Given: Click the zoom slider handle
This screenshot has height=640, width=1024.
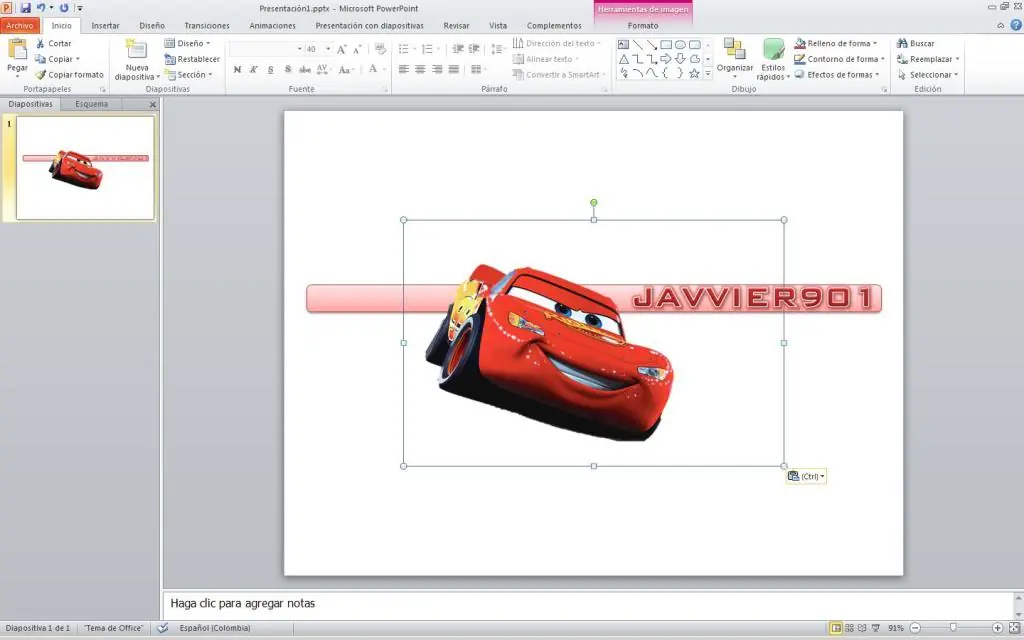Looking at the screenshot, I should [953, 628].
